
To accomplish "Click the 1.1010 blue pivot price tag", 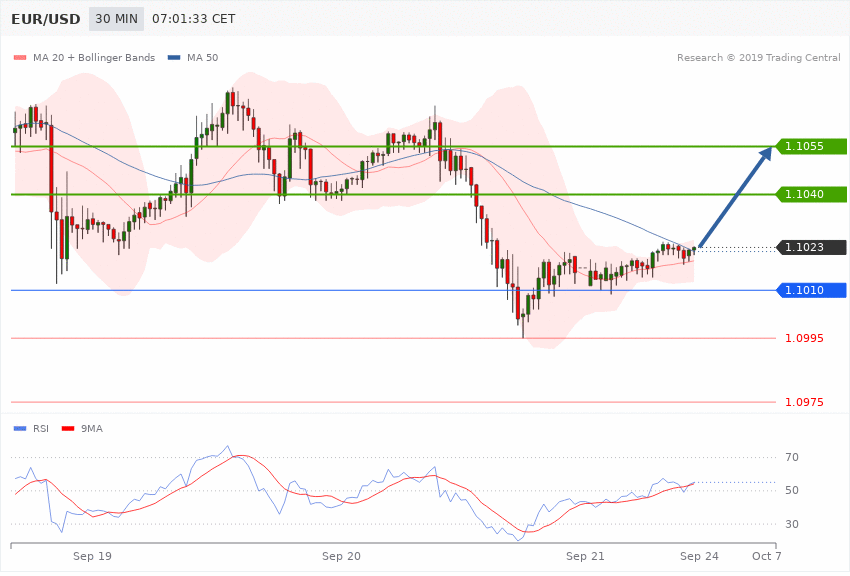I will (x=811, y=290).
